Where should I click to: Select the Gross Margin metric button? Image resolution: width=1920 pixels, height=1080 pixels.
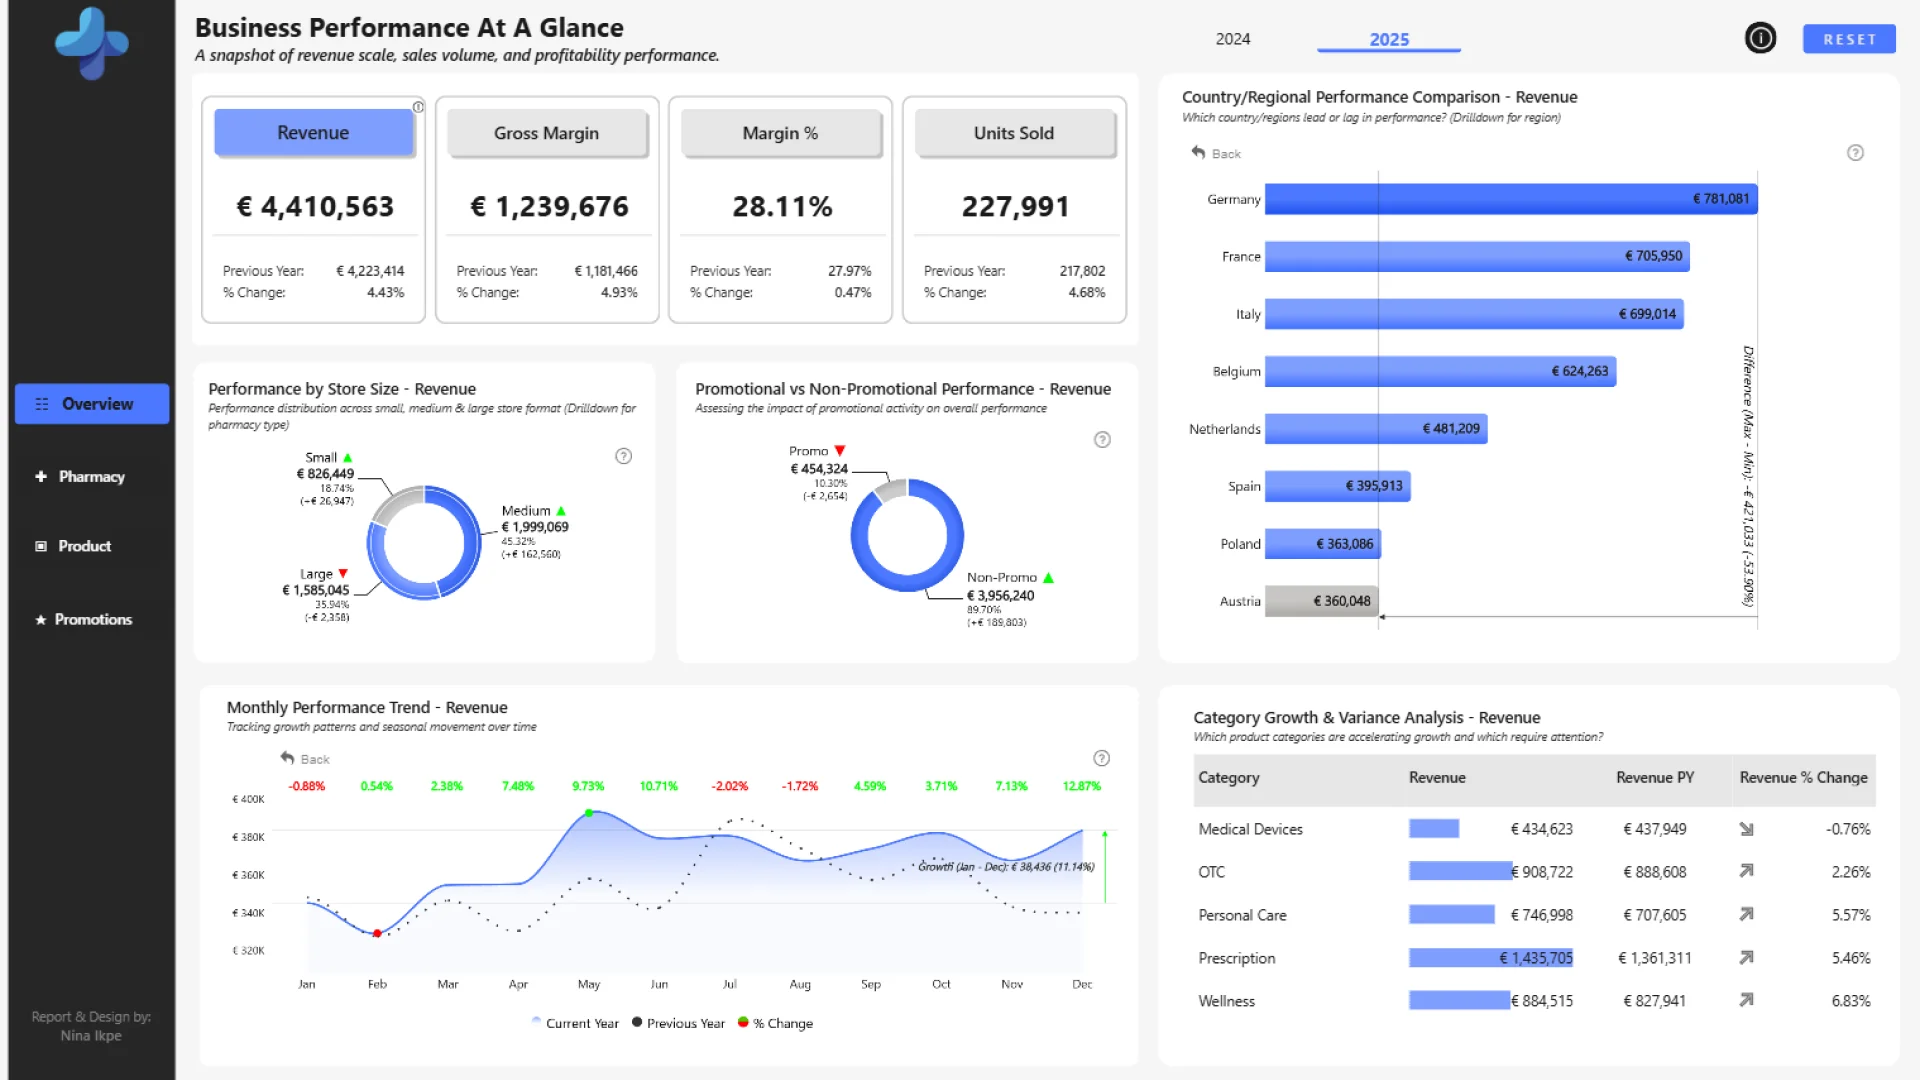point(546,133)
